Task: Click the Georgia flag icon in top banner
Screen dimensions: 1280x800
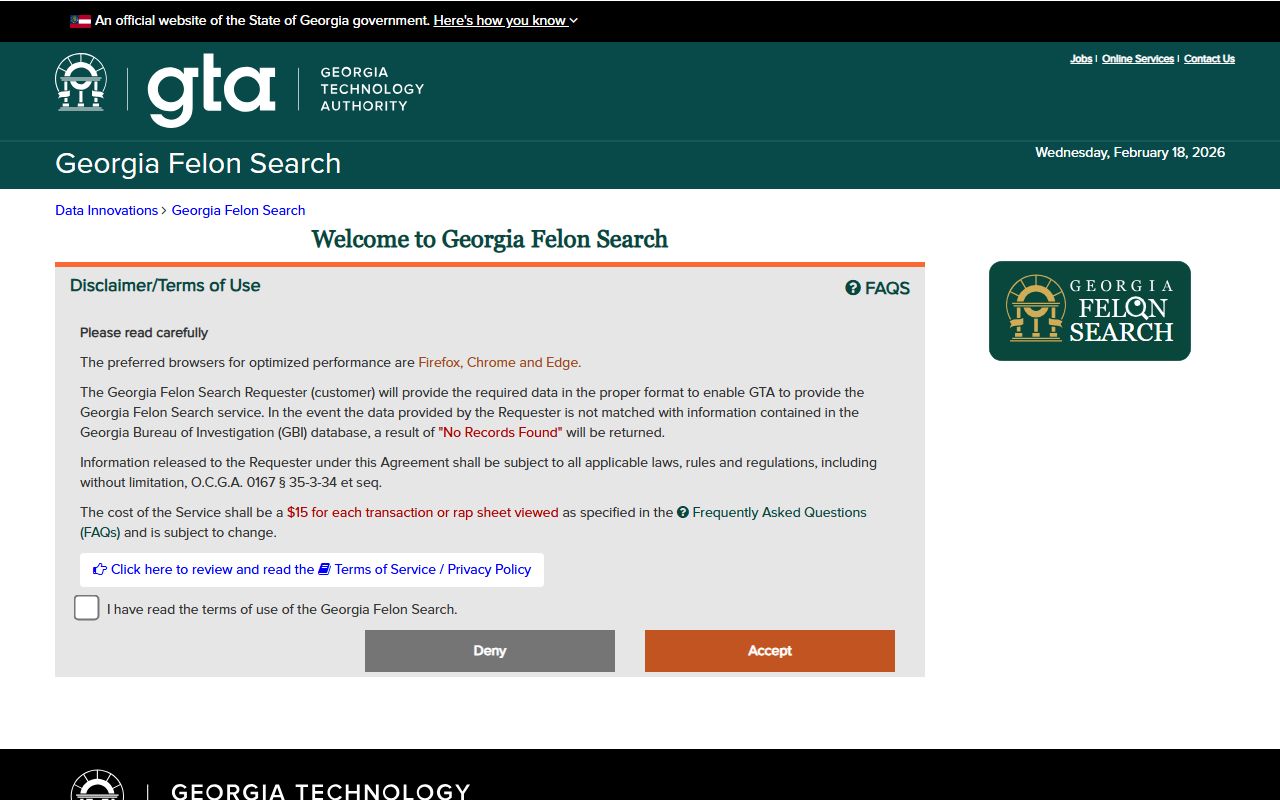Action: tap(80, 21)
